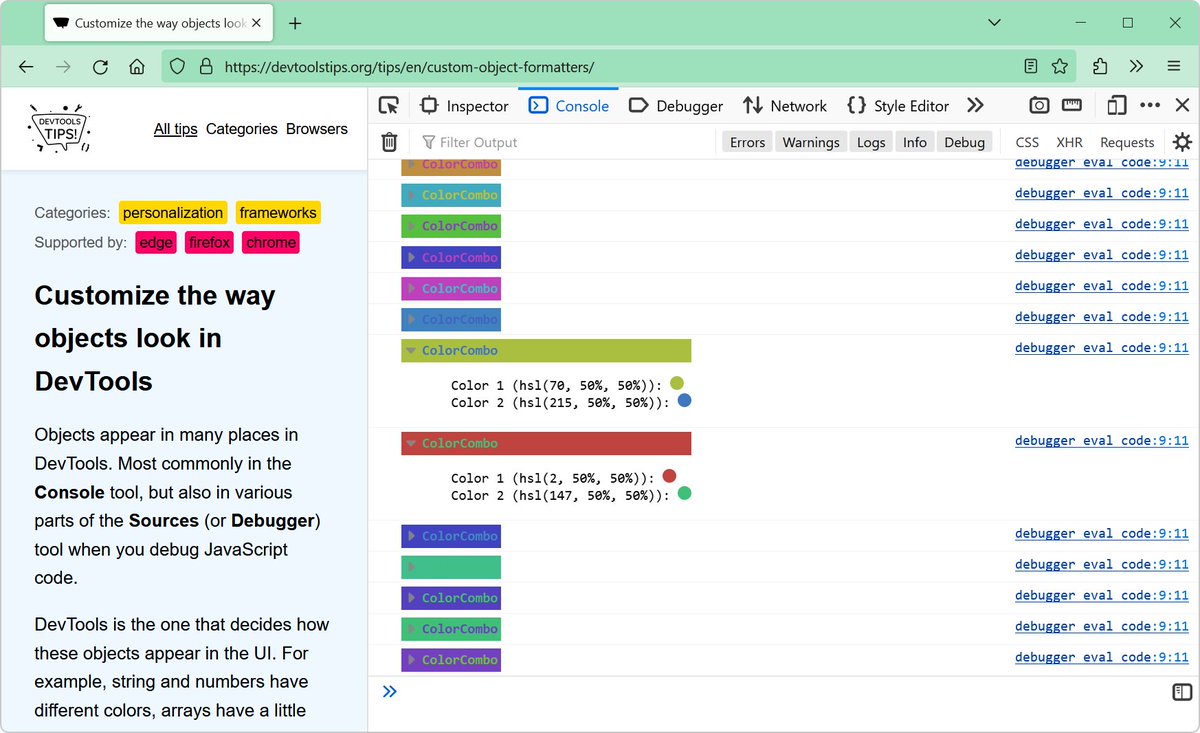Toggle the split console editor mode icon
Viewport: 1200px width, 733px height.
pos(1182,692)
